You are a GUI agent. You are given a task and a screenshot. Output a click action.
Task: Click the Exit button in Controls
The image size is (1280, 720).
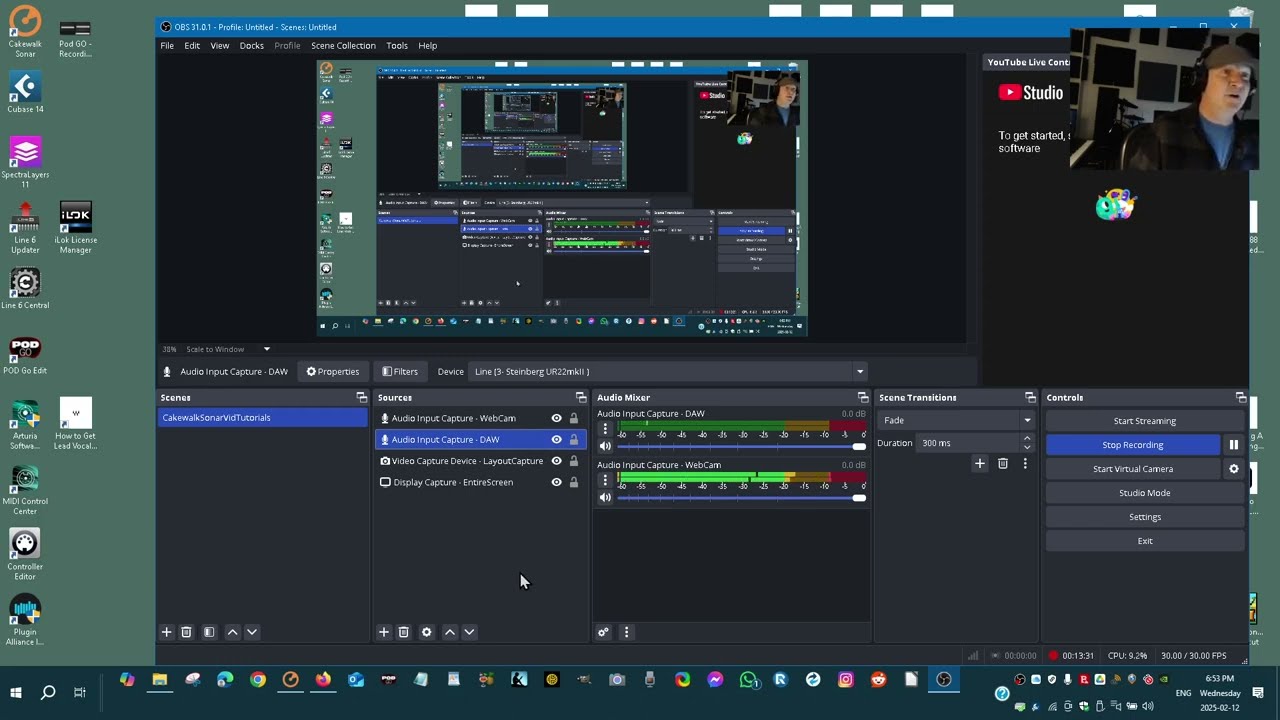click(1144, 541)
